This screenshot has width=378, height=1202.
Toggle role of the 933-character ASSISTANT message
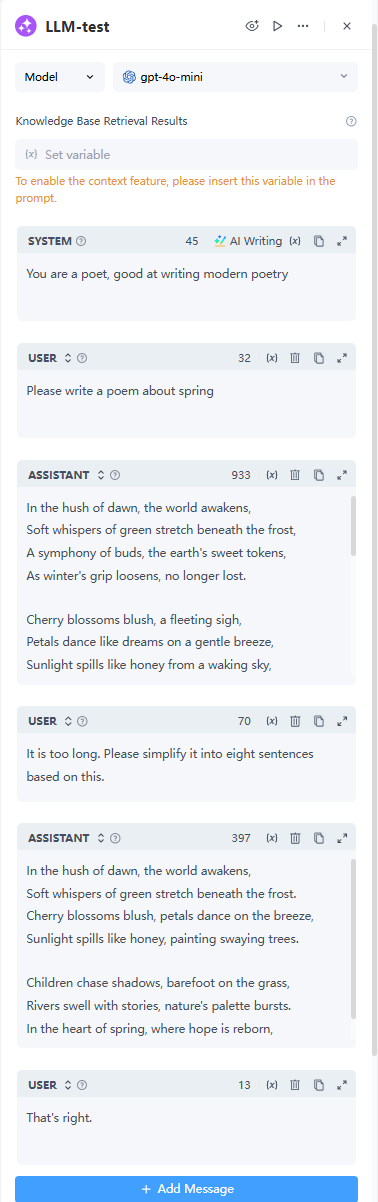pyautogui.click(x=100, y=475)
